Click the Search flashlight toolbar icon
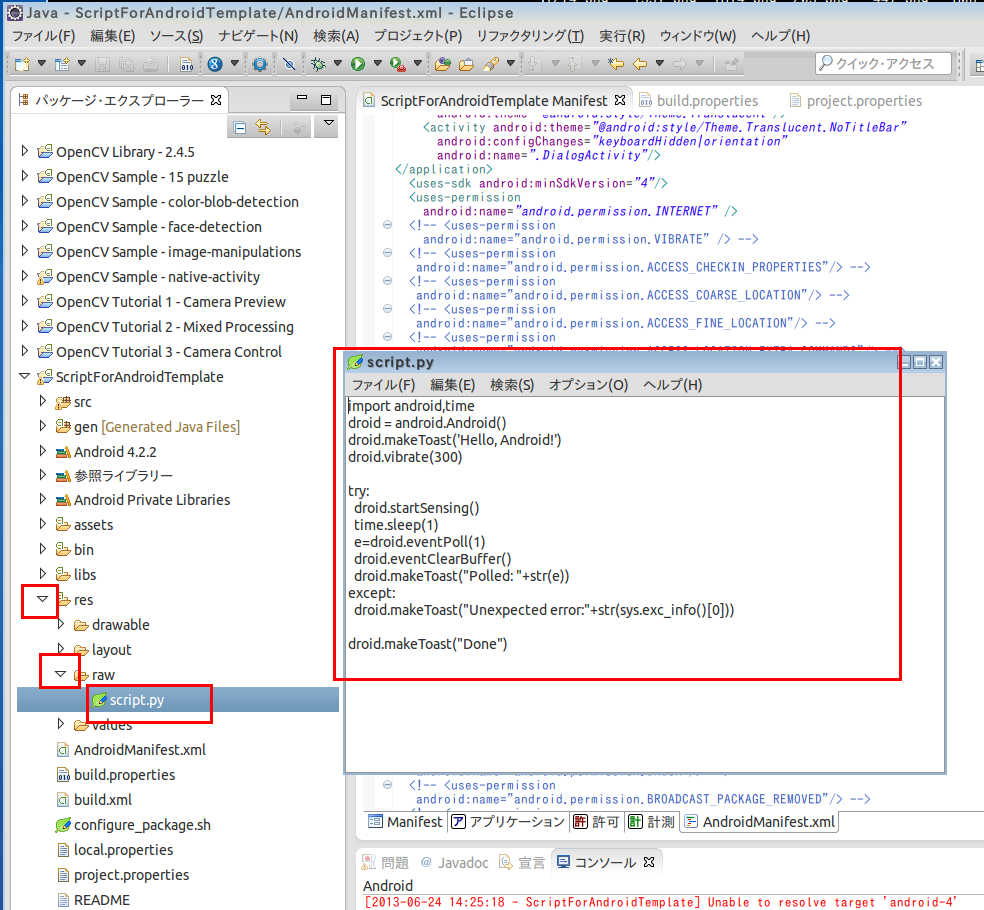 click(x=491, y=64)
